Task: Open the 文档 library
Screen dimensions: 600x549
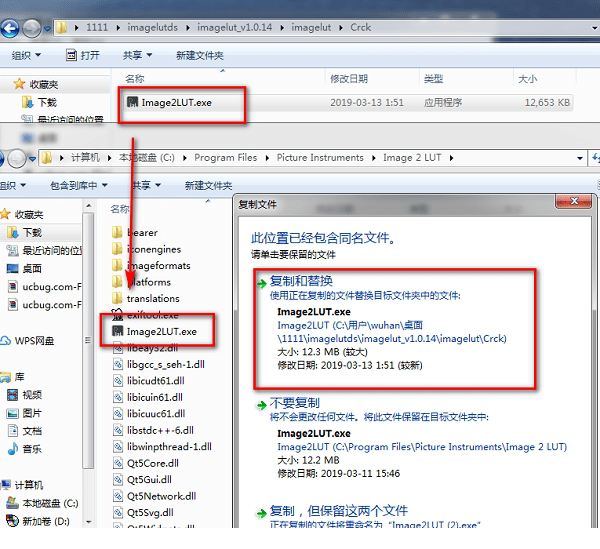Action: pos(24,431)
